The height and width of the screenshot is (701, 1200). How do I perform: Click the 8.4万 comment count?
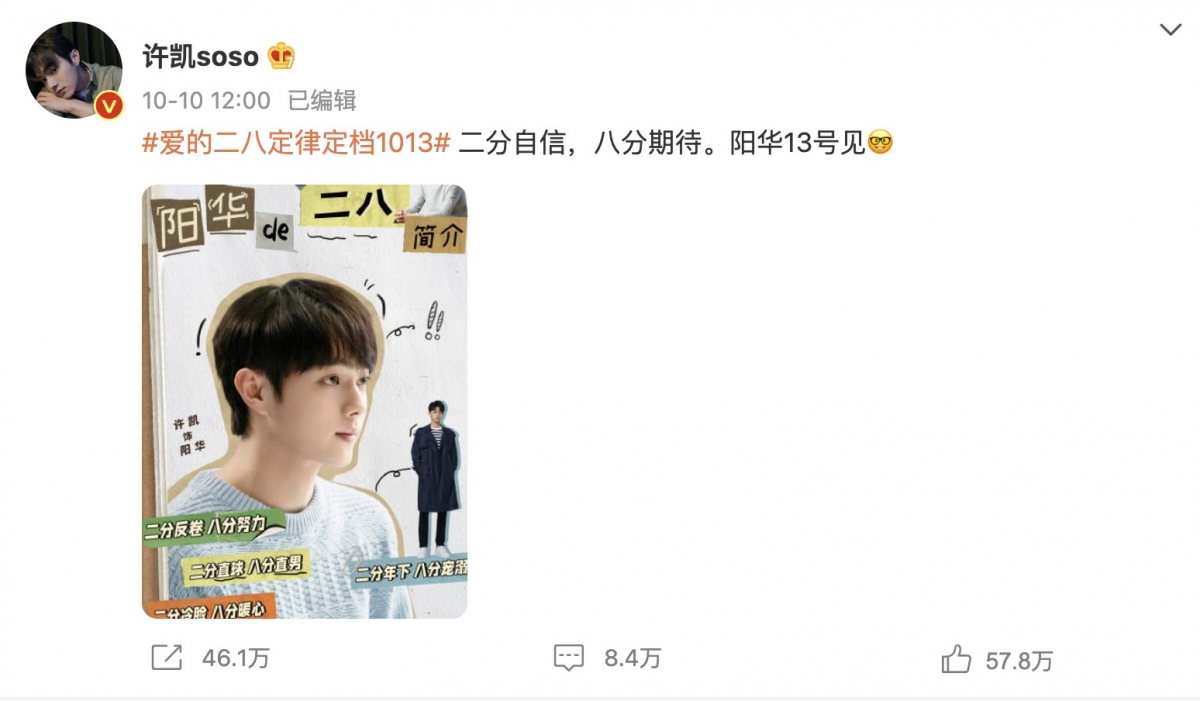[x=633, y=658]
